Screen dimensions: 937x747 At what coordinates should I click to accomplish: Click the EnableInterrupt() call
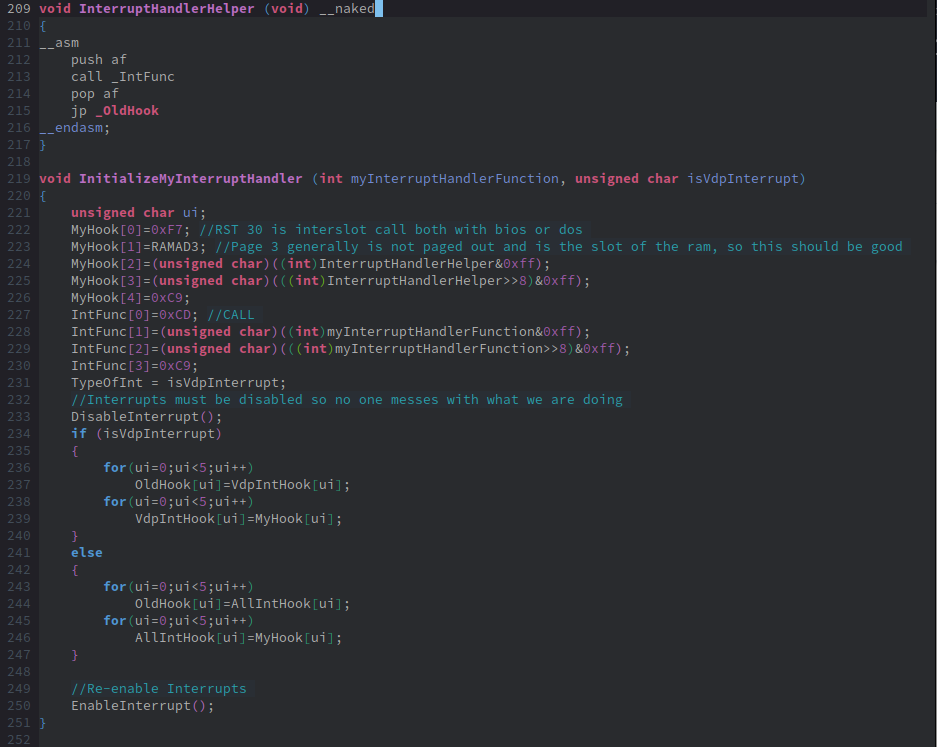coord(142,706)
